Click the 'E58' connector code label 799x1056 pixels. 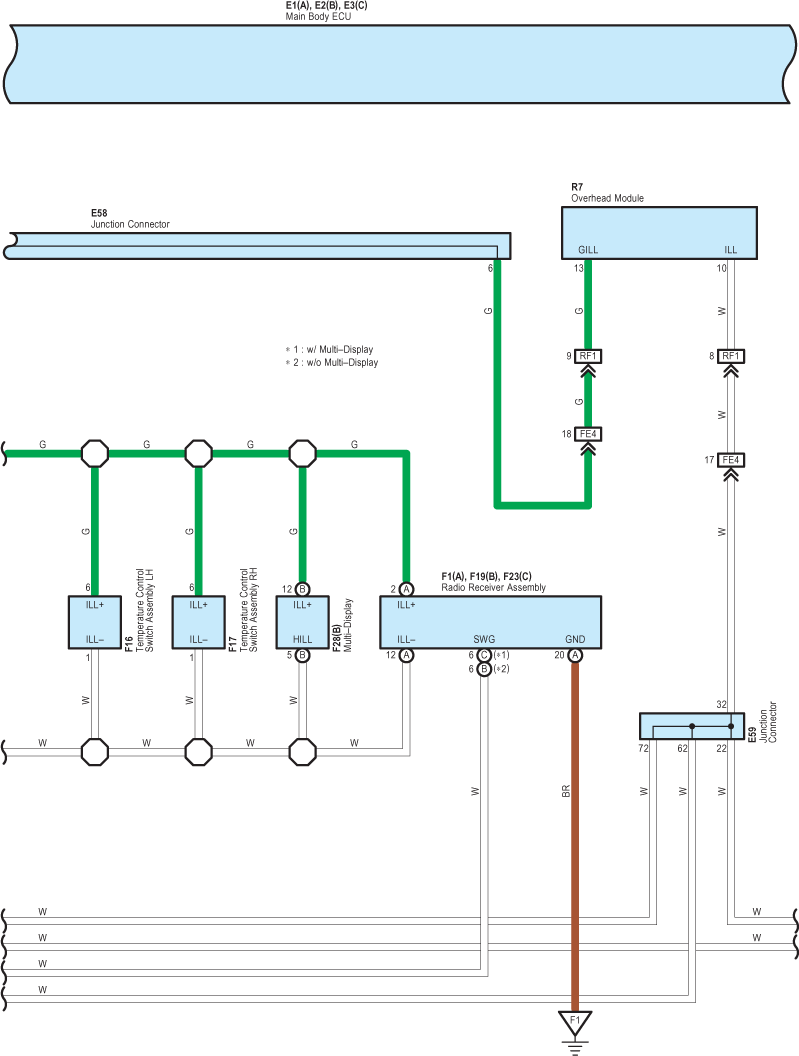[x=99, y=213]
